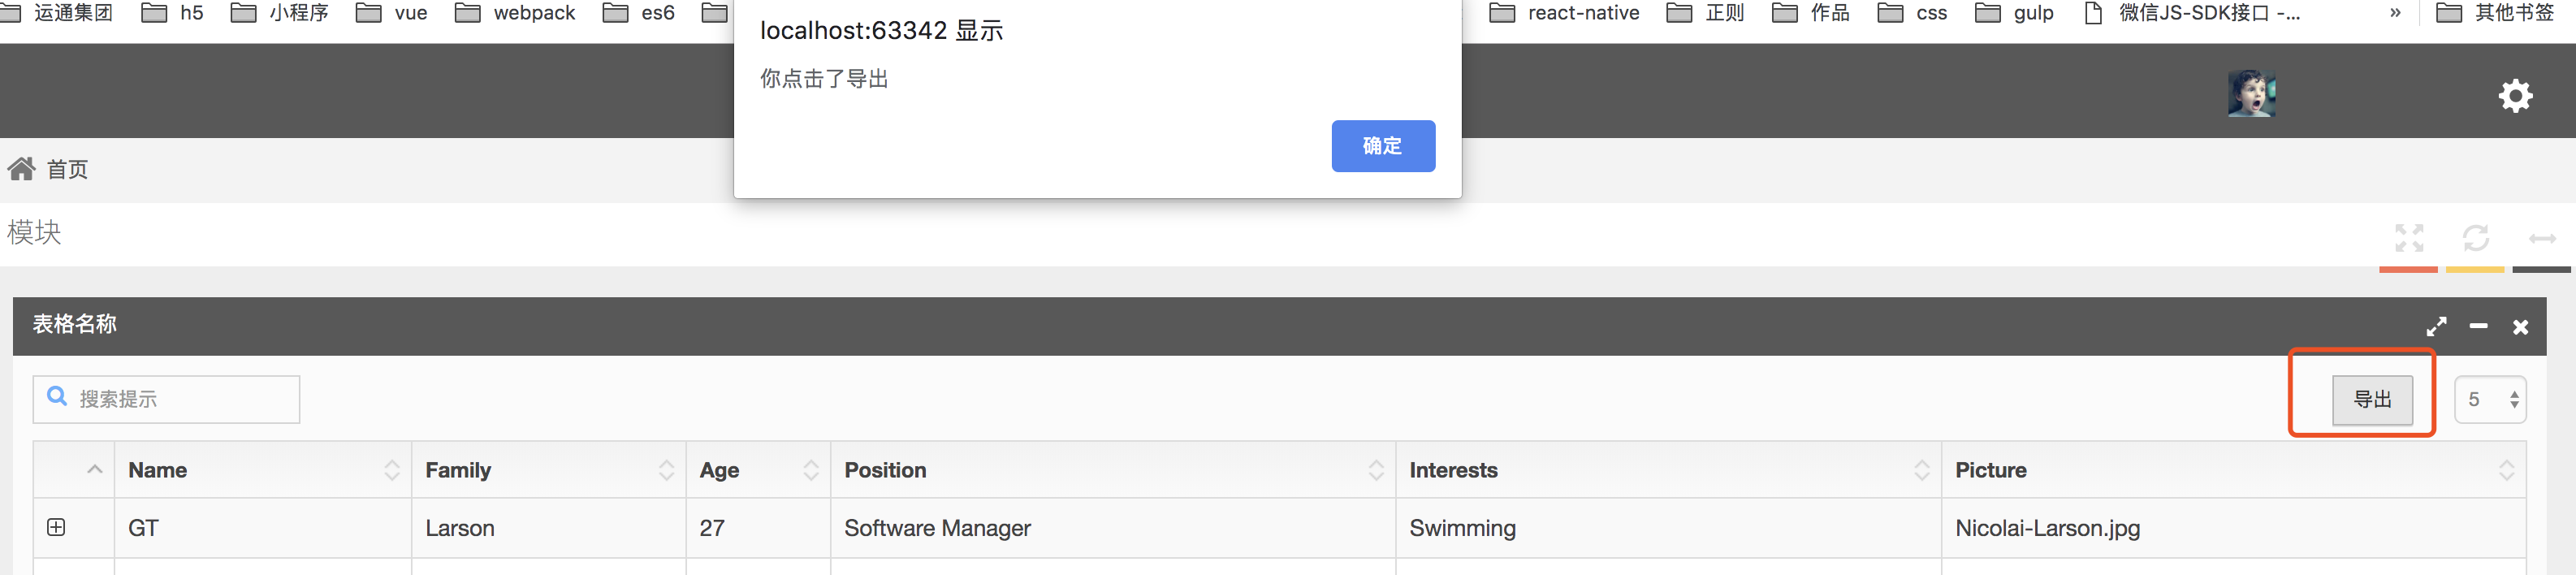Click the settings gear icon
2576x575 pixels.
(x=2515, y=96)
